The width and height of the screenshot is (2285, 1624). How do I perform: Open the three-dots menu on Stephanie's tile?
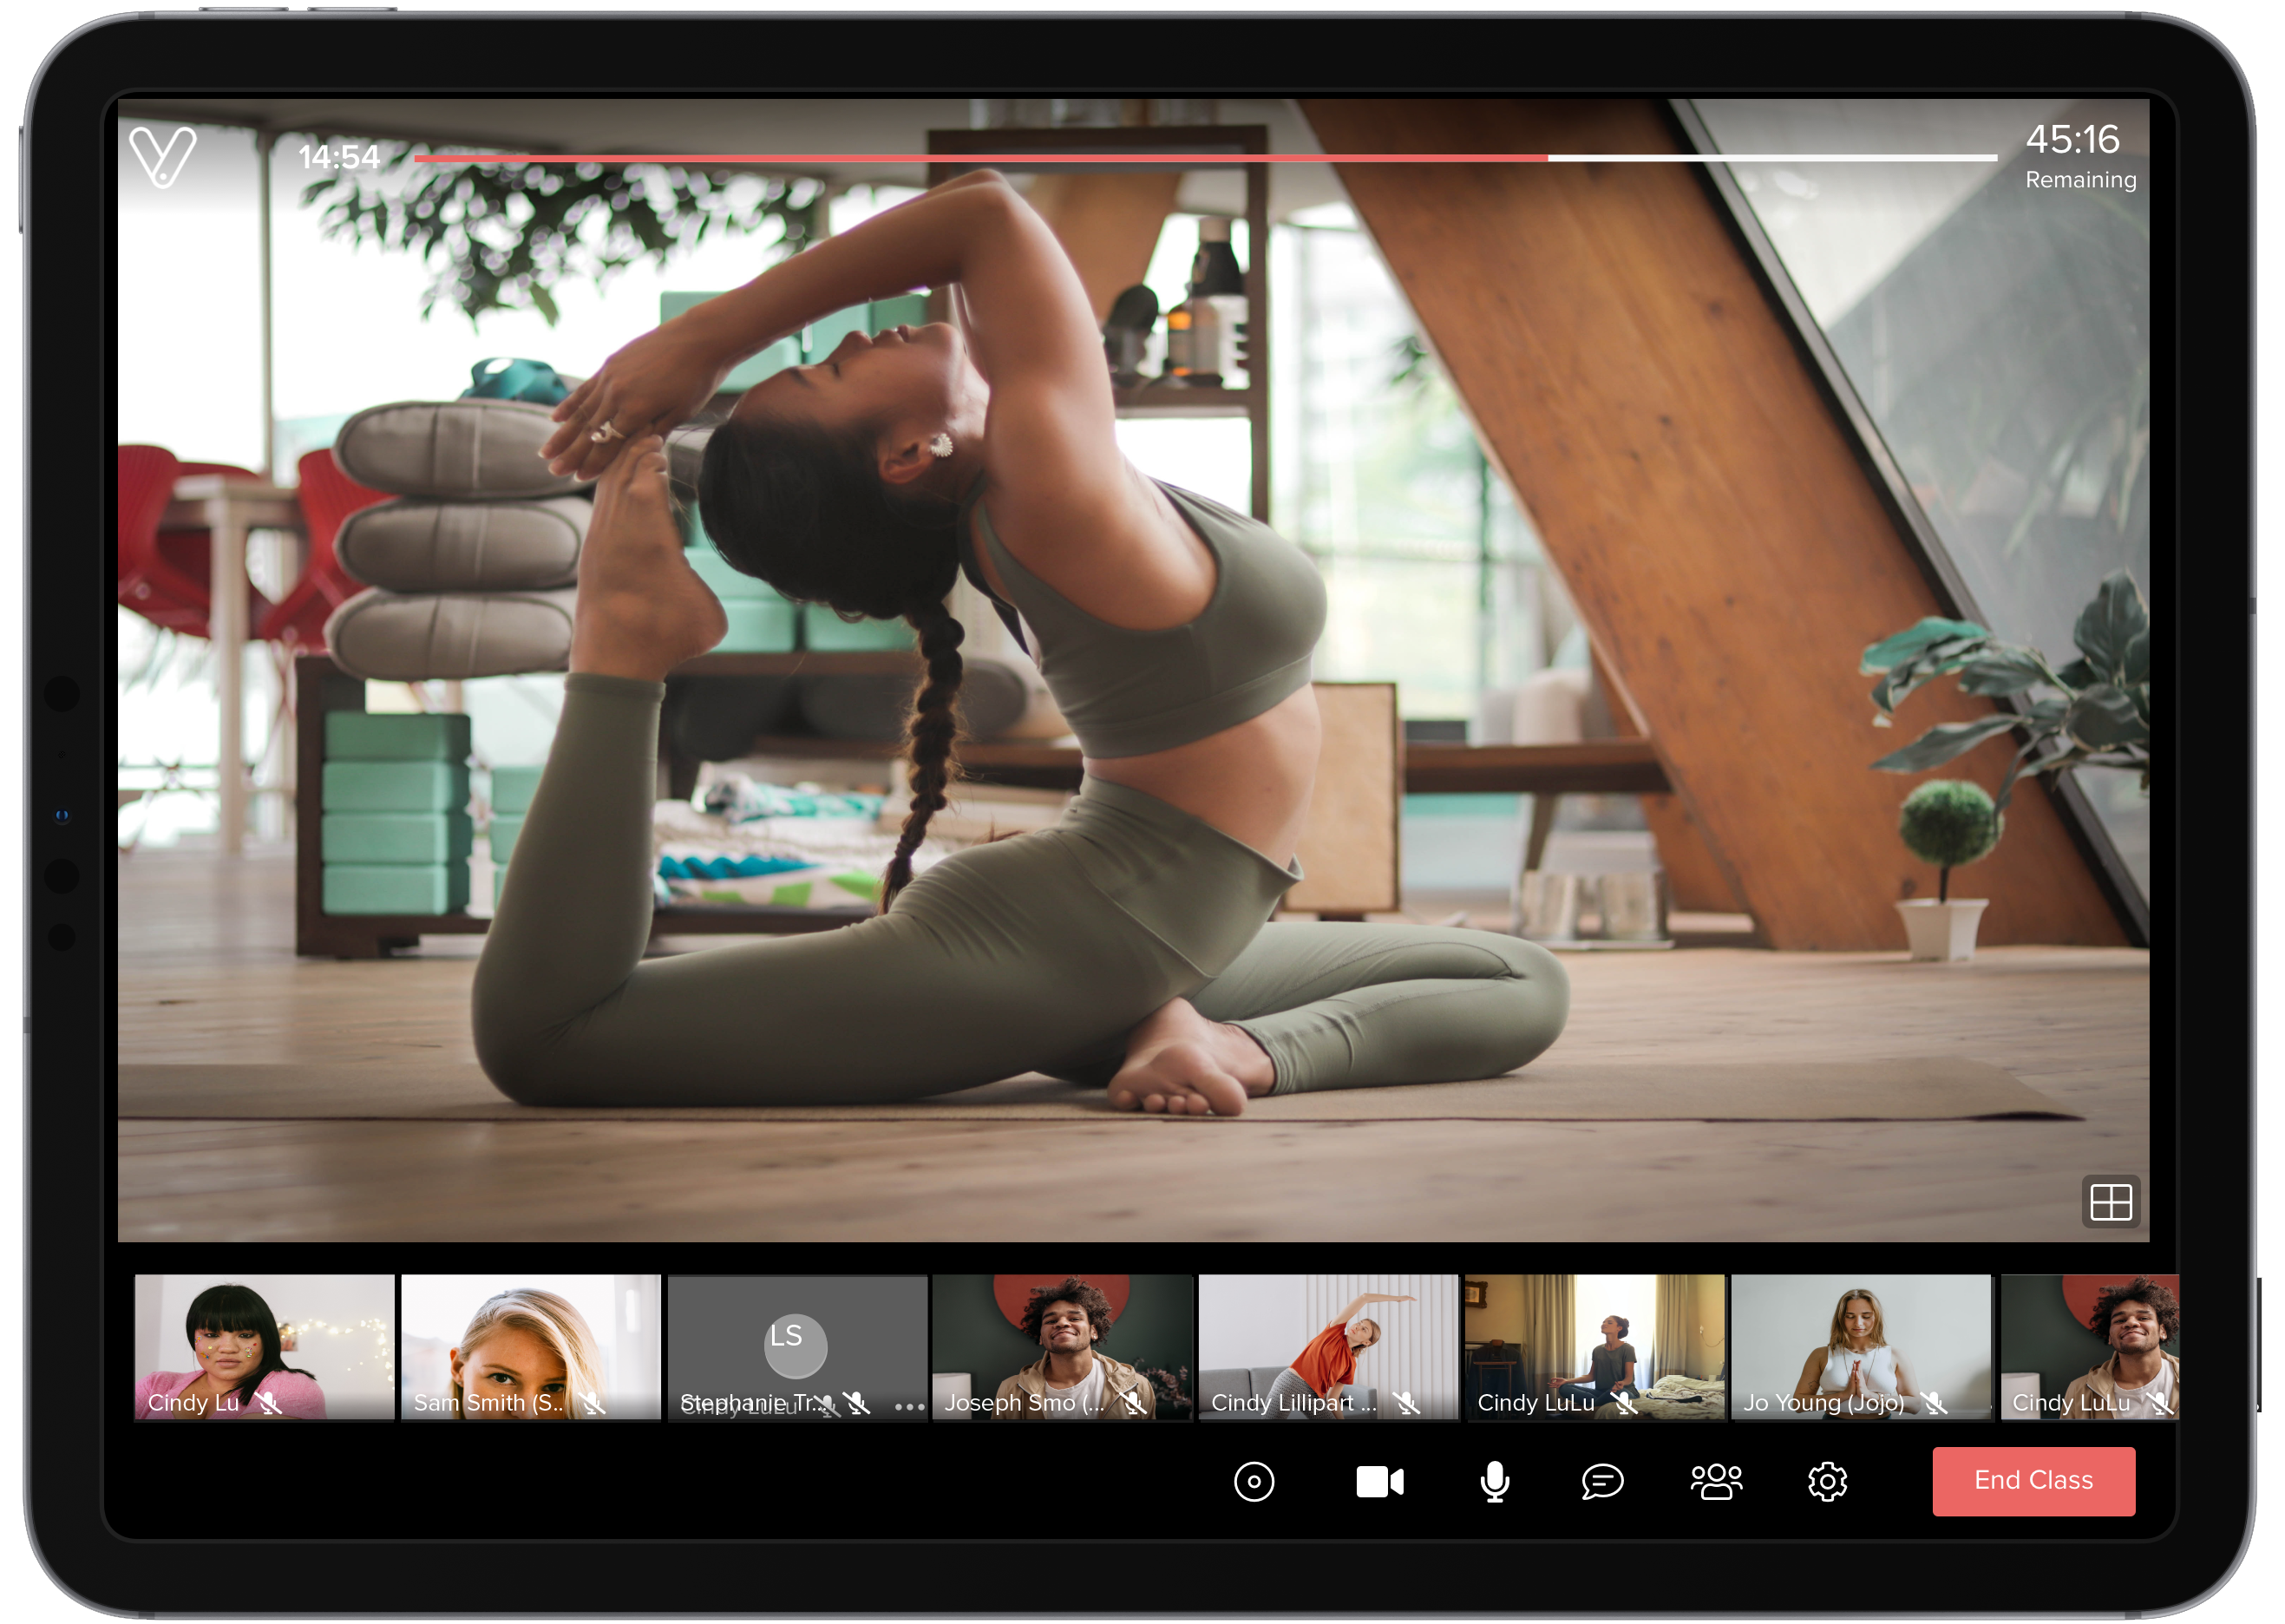(908, 1406)
